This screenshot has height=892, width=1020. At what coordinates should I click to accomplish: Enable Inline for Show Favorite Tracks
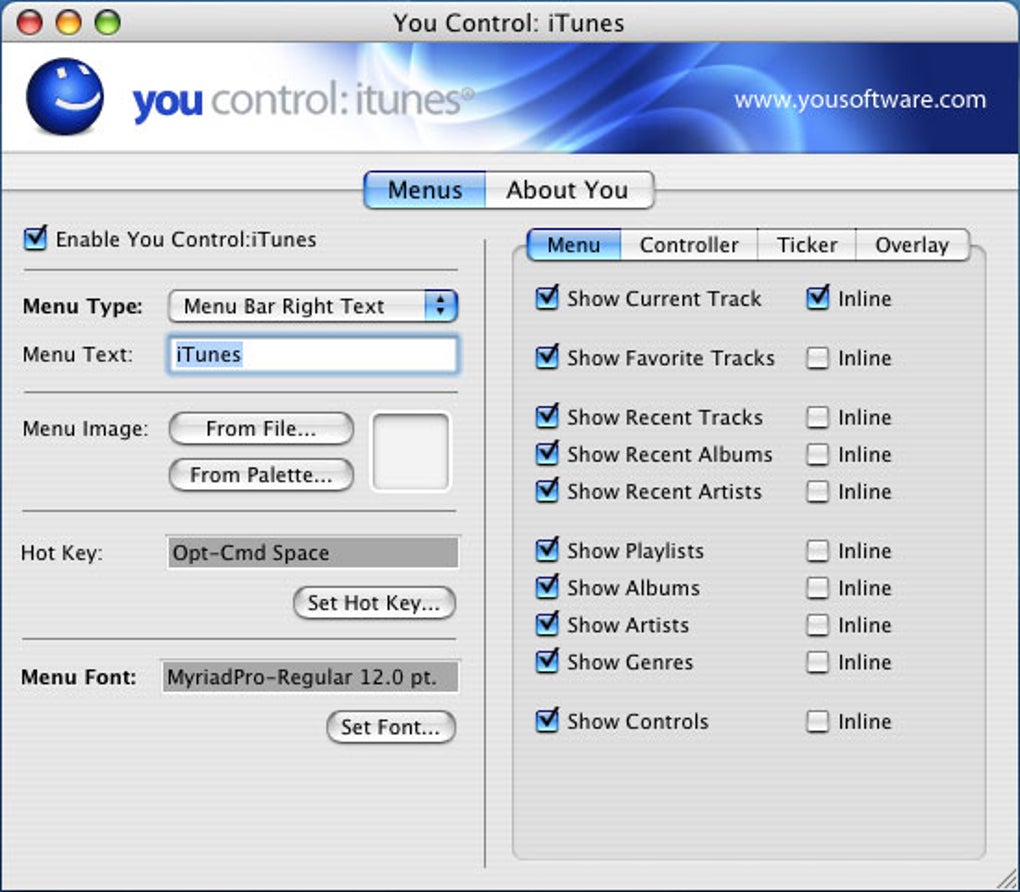818,358
